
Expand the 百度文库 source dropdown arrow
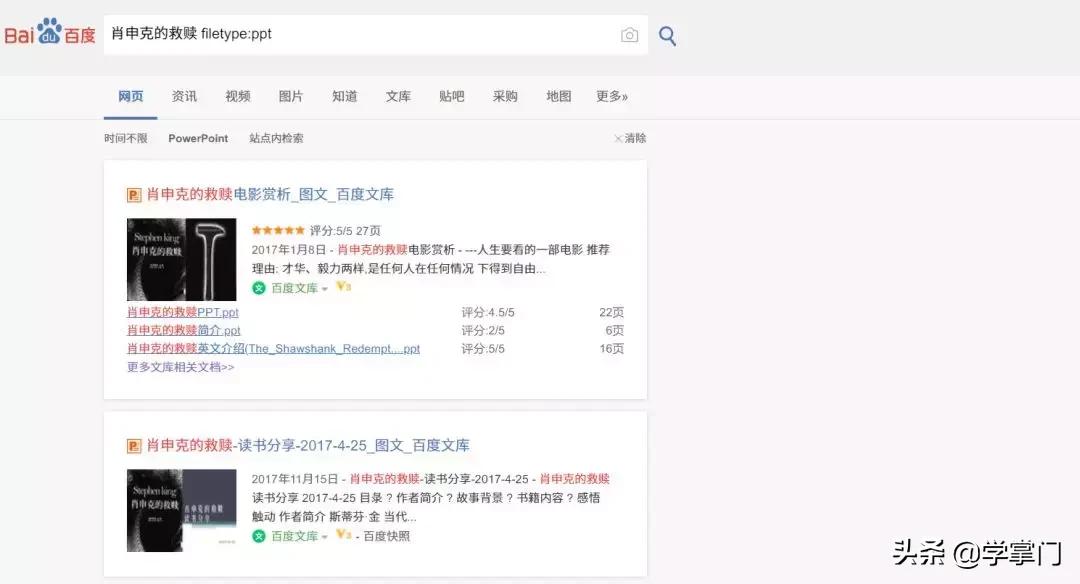tap(325, 287)
